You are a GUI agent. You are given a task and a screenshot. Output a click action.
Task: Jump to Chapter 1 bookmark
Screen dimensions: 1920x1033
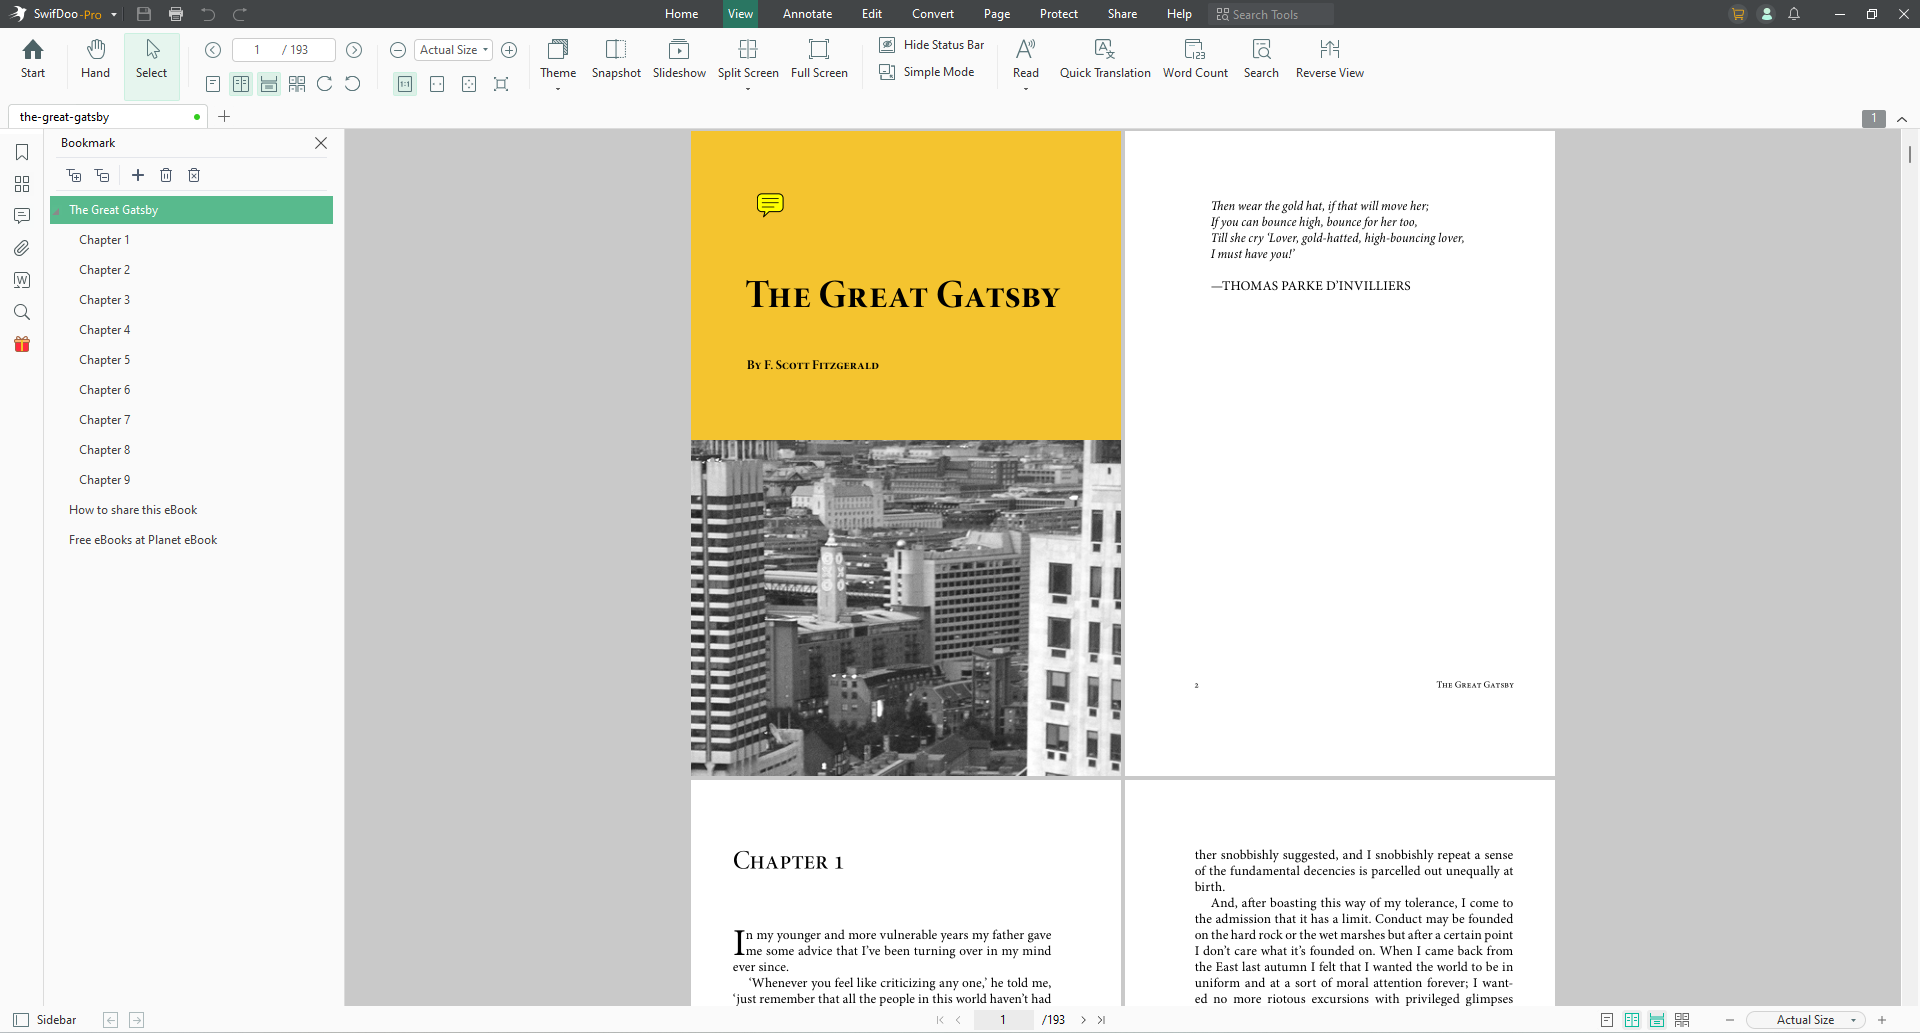click(105, 240)
